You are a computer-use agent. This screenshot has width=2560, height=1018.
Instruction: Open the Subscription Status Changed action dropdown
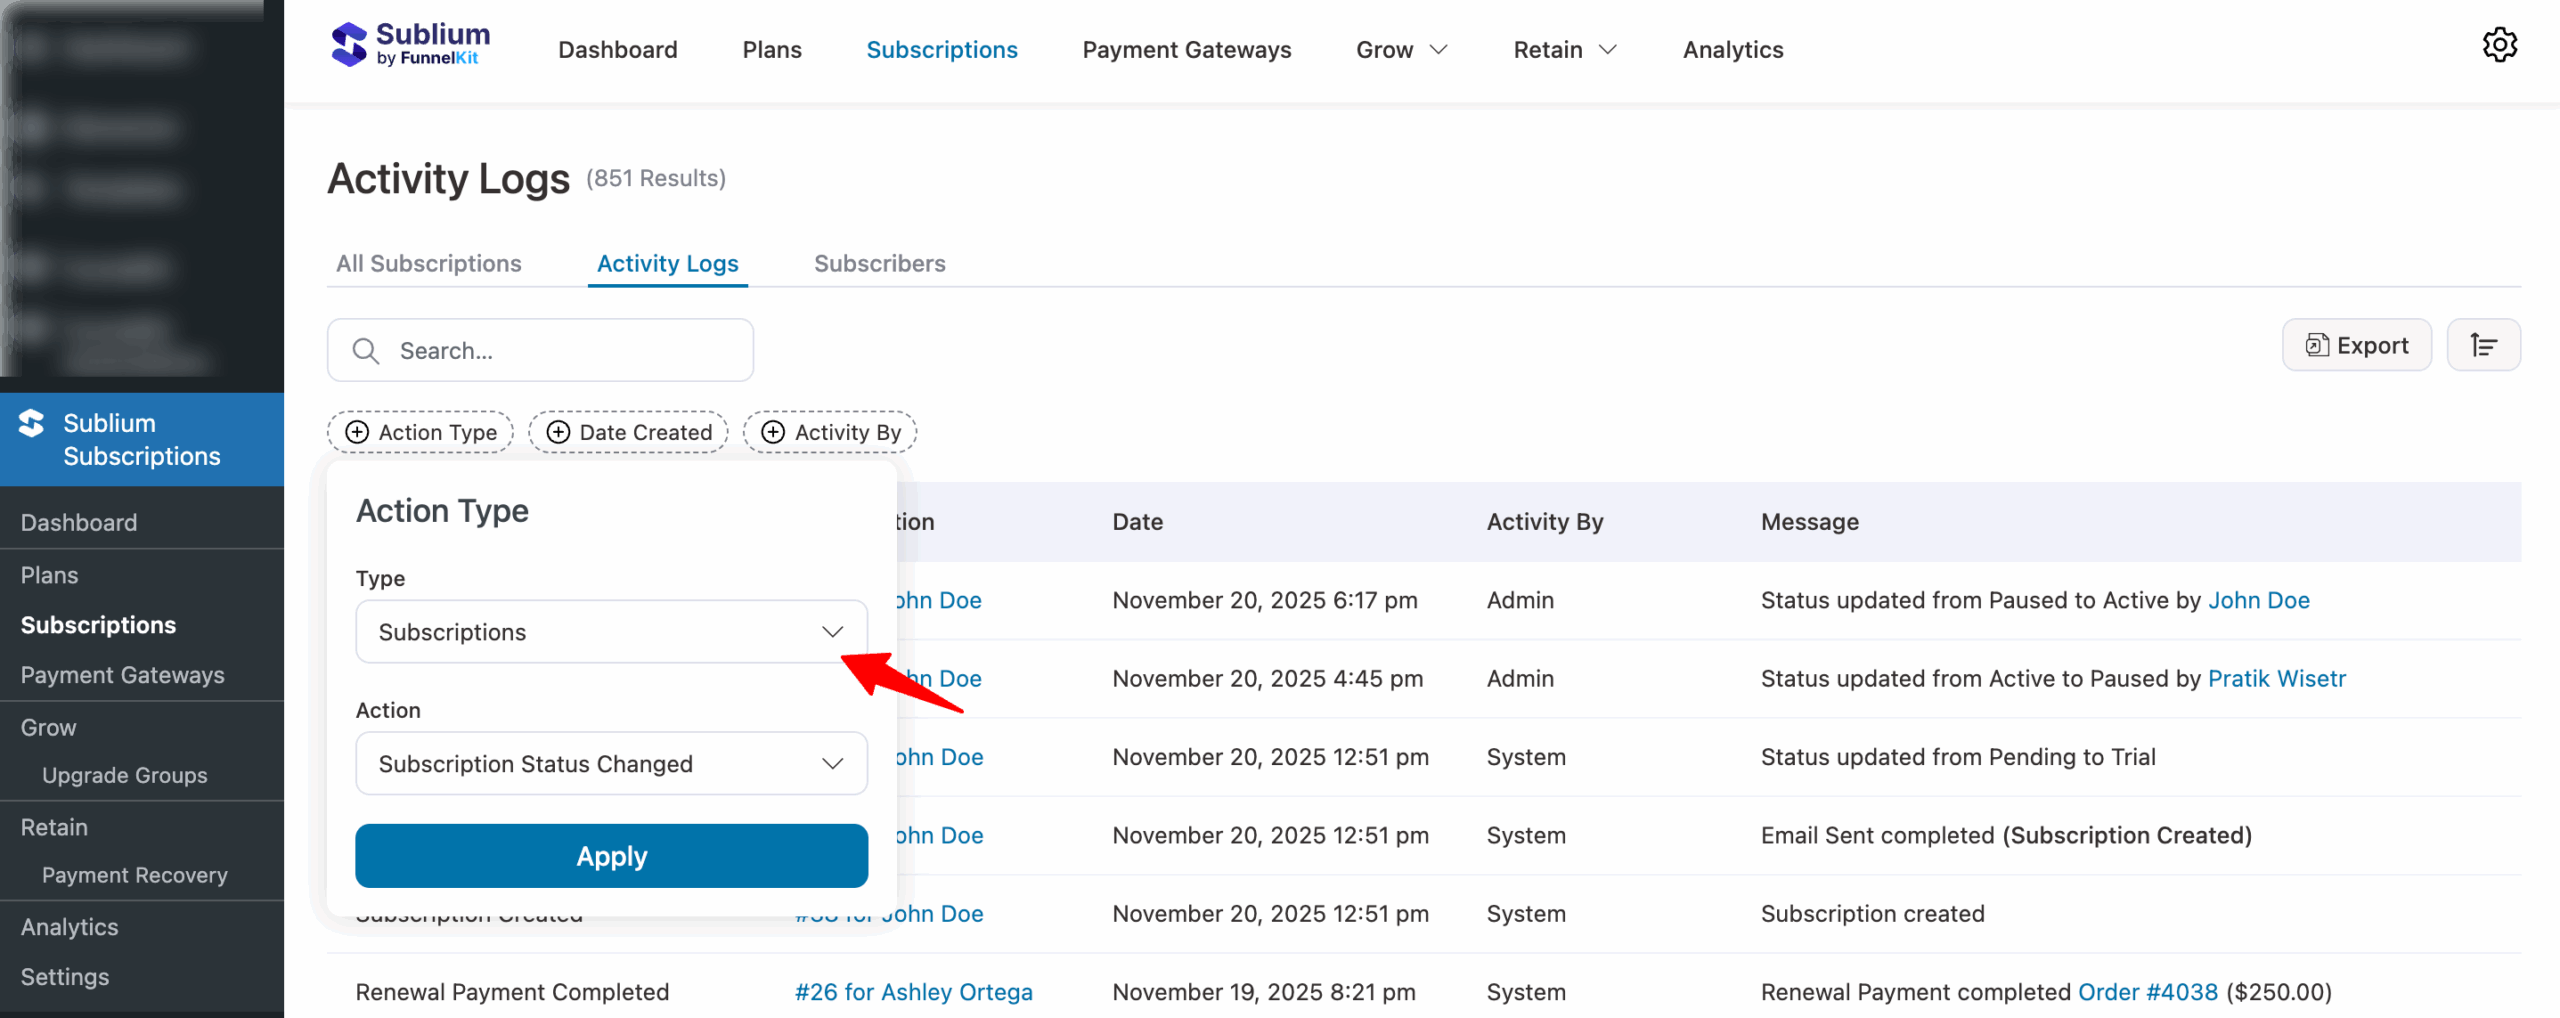[611, 763]
